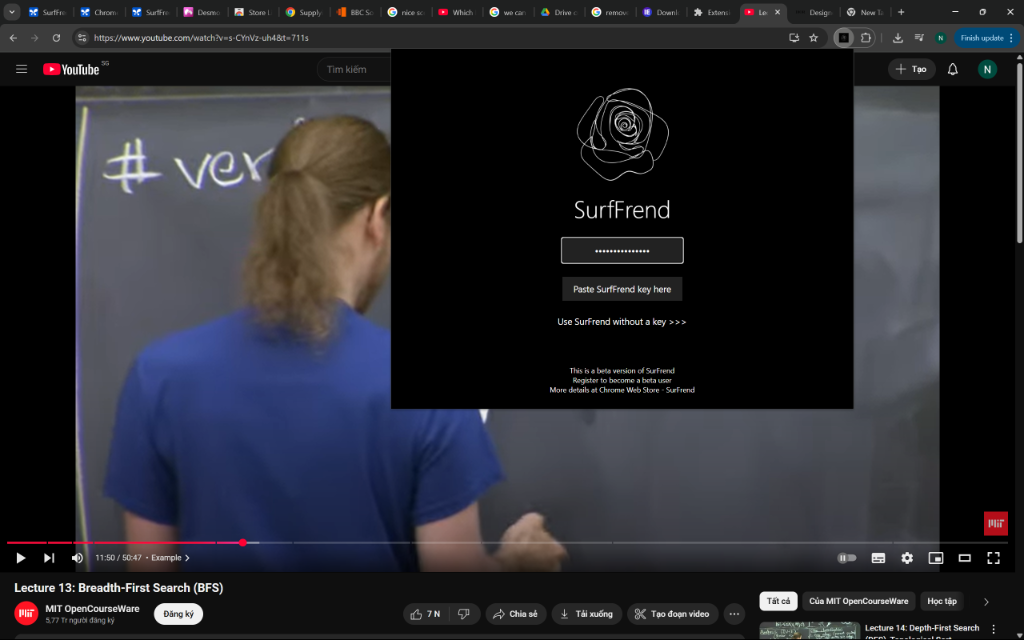Open the tab search dropdown arrow
Screen dimensions: 1024x640
(x=11, y=12)
